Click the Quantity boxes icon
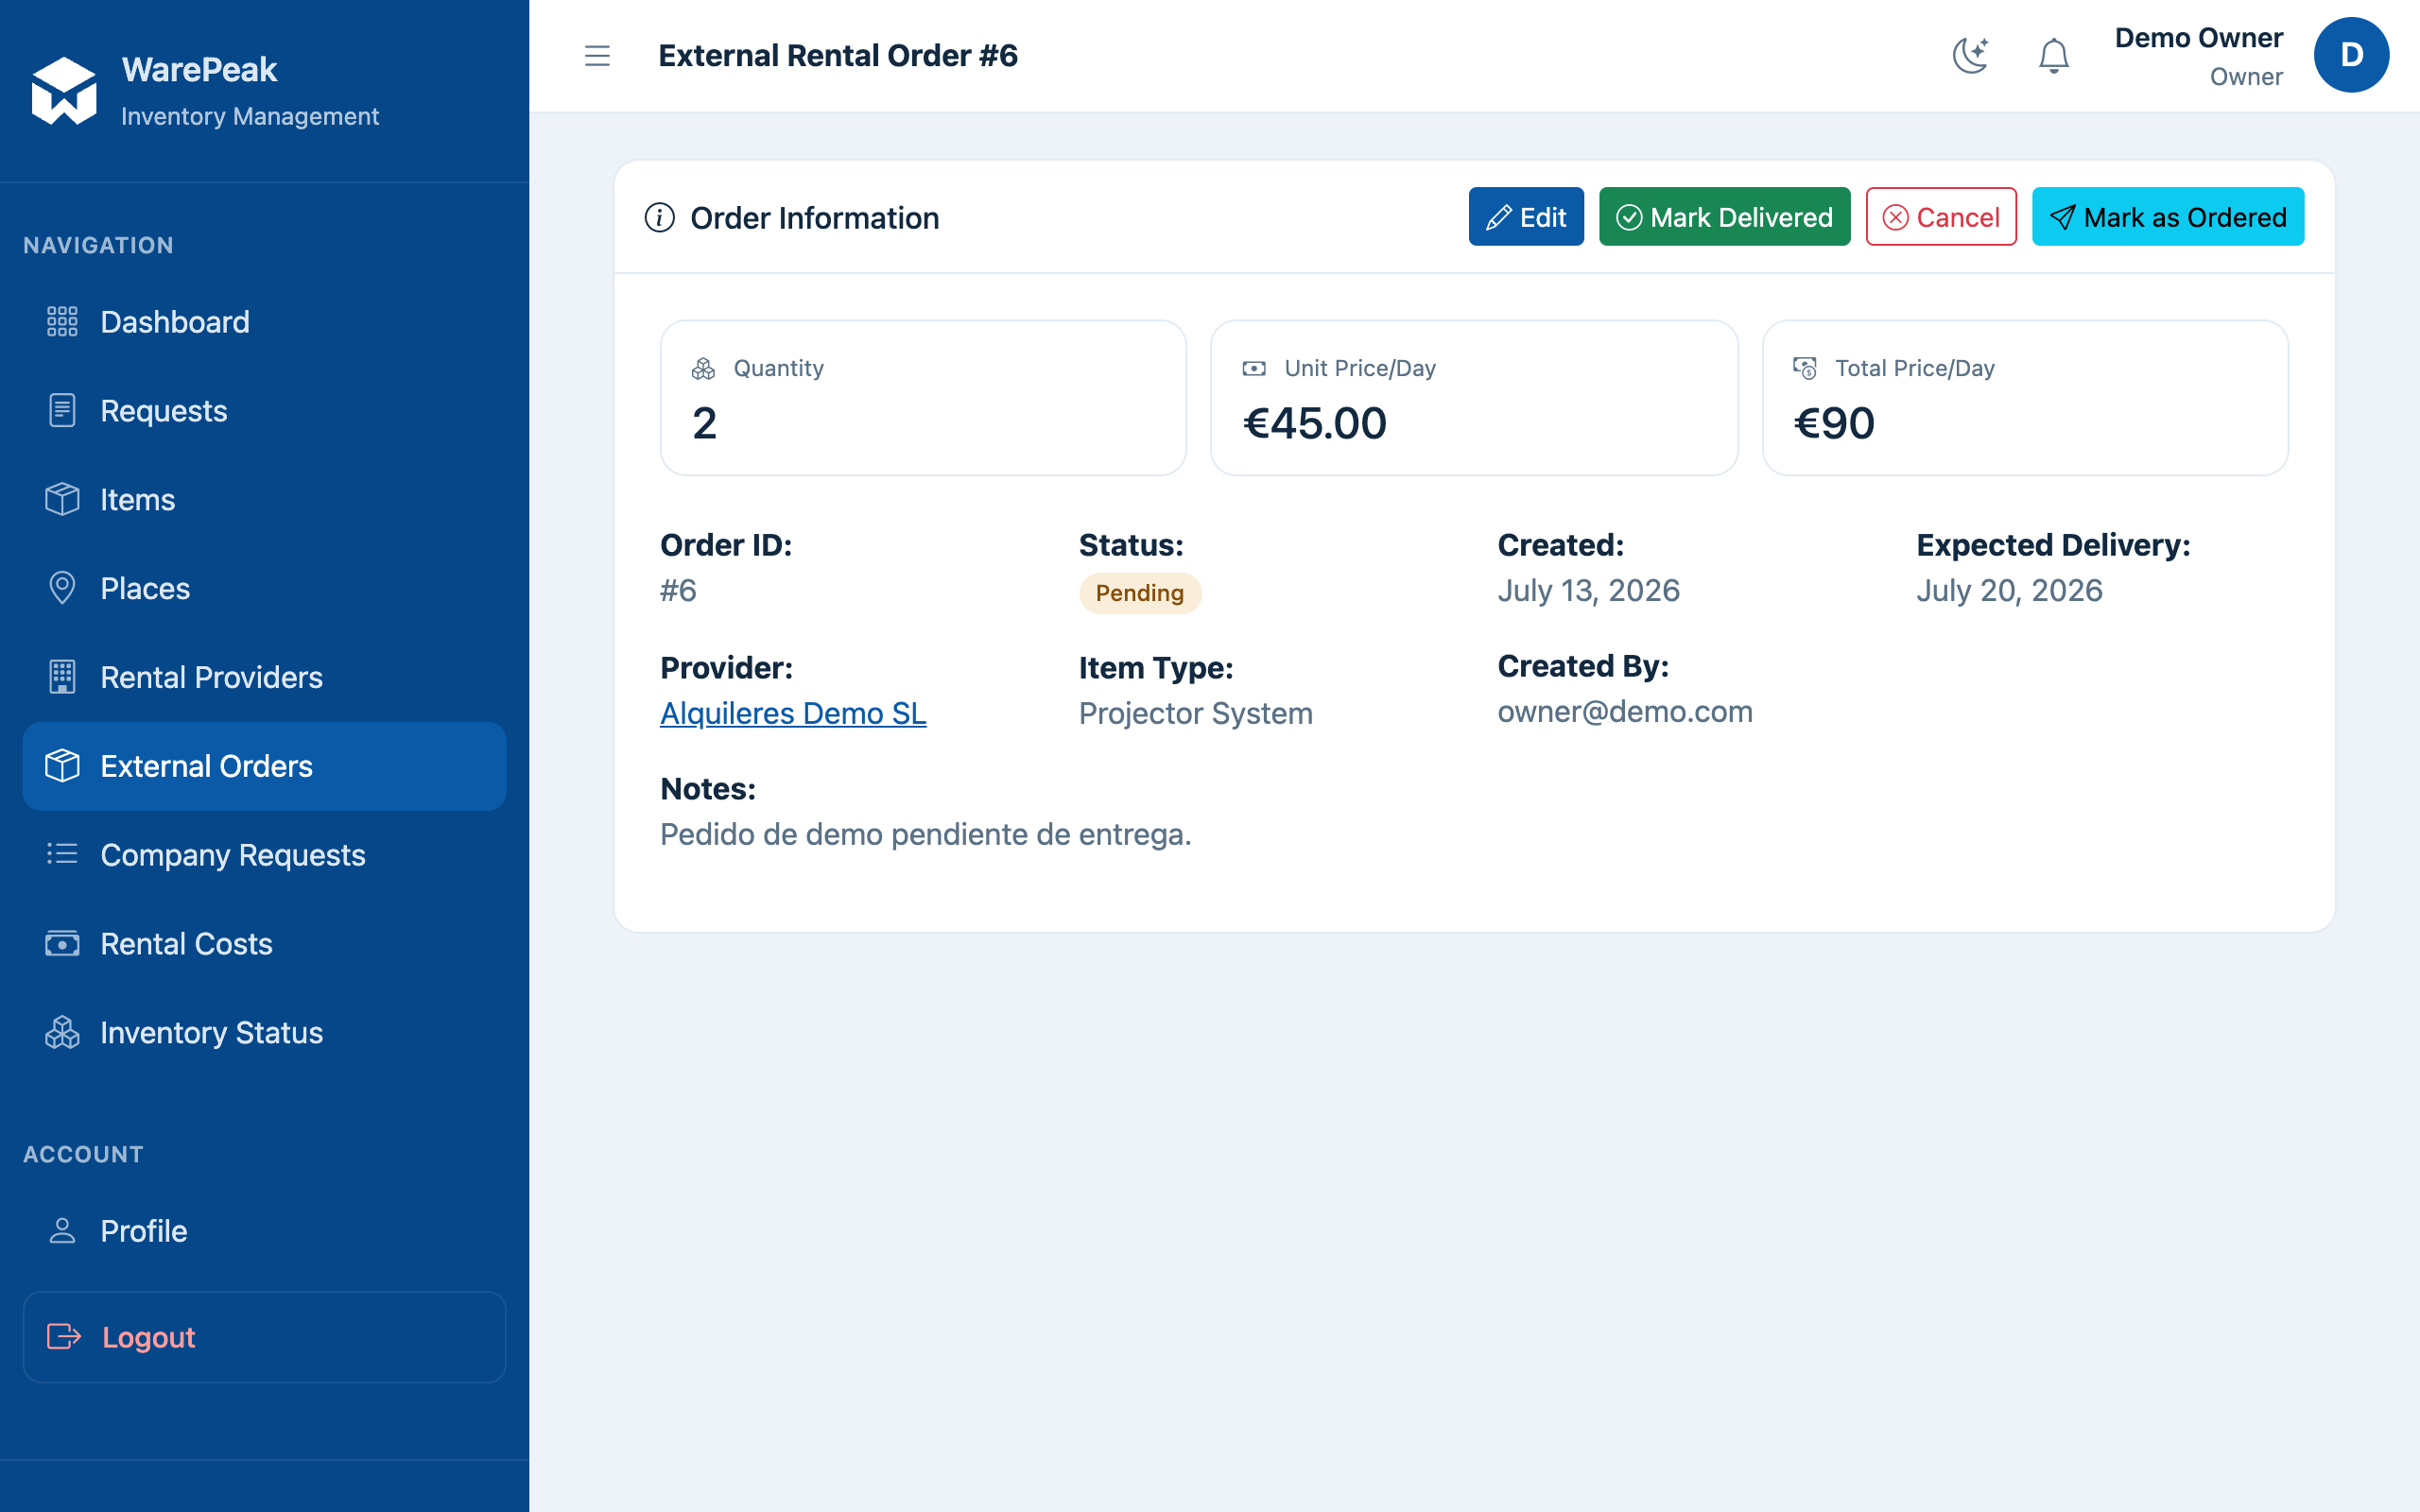Screen dimensions: 2420x1512 pos(703,369)
